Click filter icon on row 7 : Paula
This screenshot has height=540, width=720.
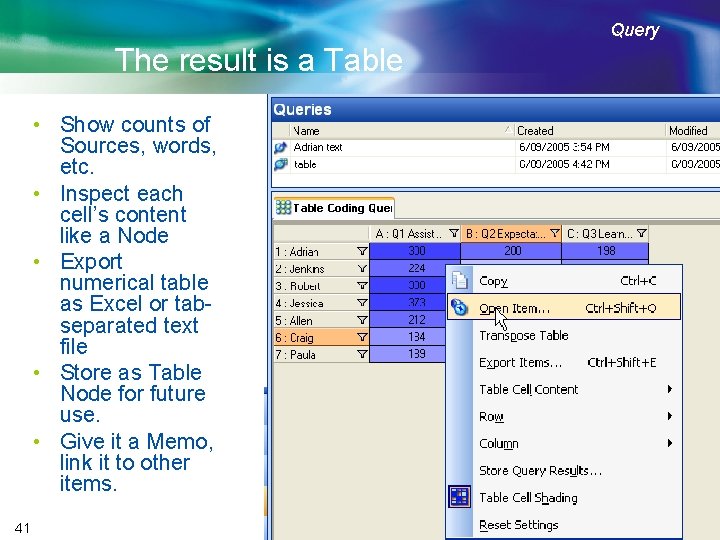362,354
